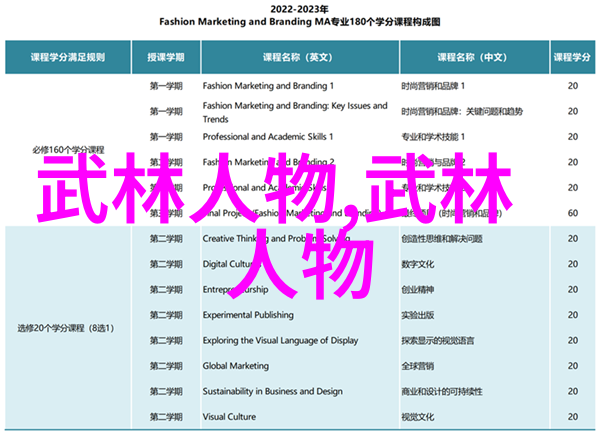Click '全球营销' Chinese course name
The height and width of the screenshot is (435, 600).
click(x=417, y=366)
